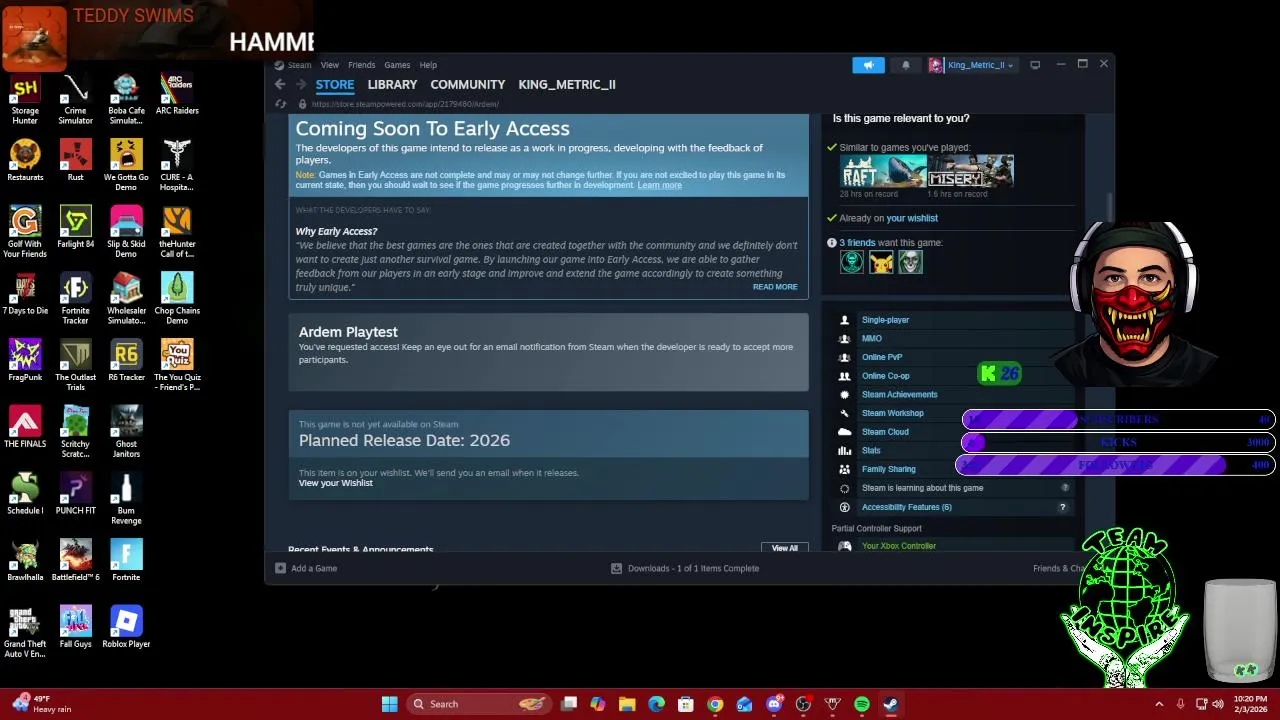The height and width of the screenshot is (720, 1280).
Task: Go forward with Steam's forward arrow
Action: 300,85
